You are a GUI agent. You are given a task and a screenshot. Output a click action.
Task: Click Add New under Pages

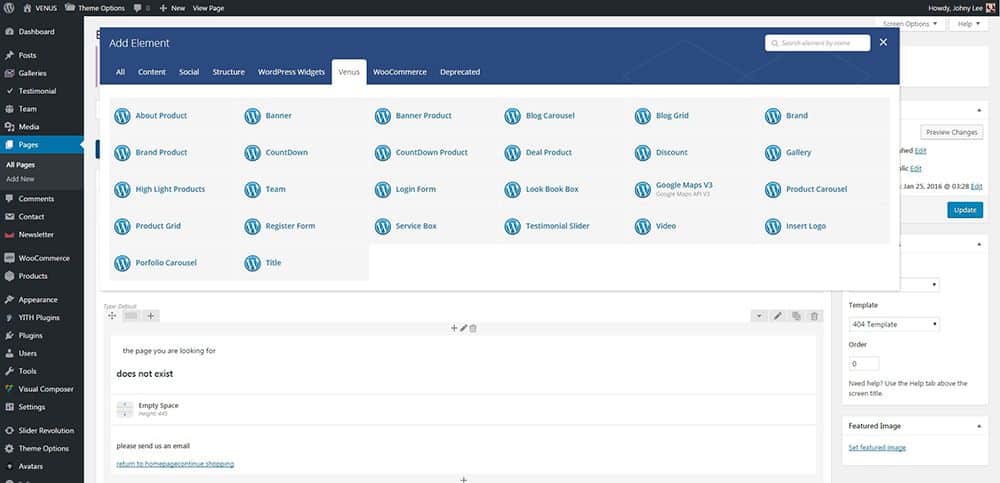point(20,179)
